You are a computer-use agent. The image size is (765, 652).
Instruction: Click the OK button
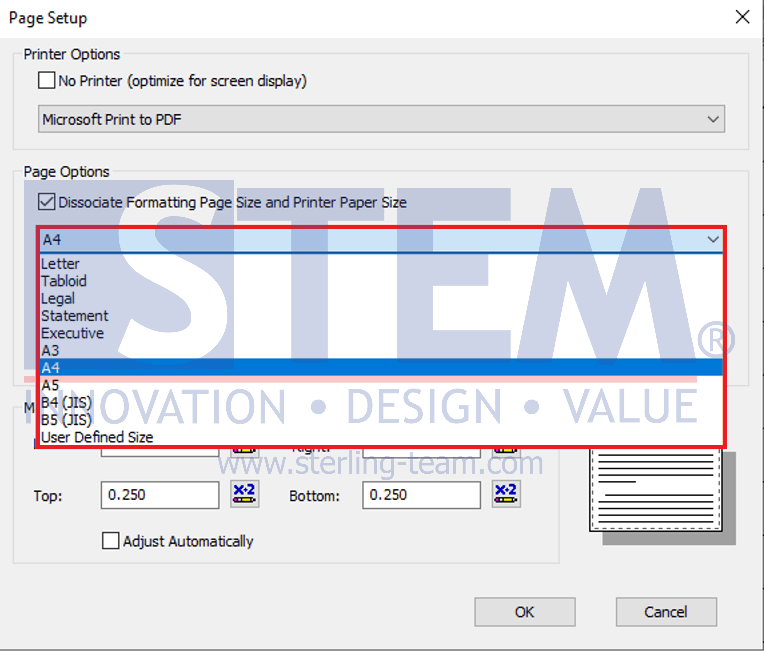click(x=524, y=612)
